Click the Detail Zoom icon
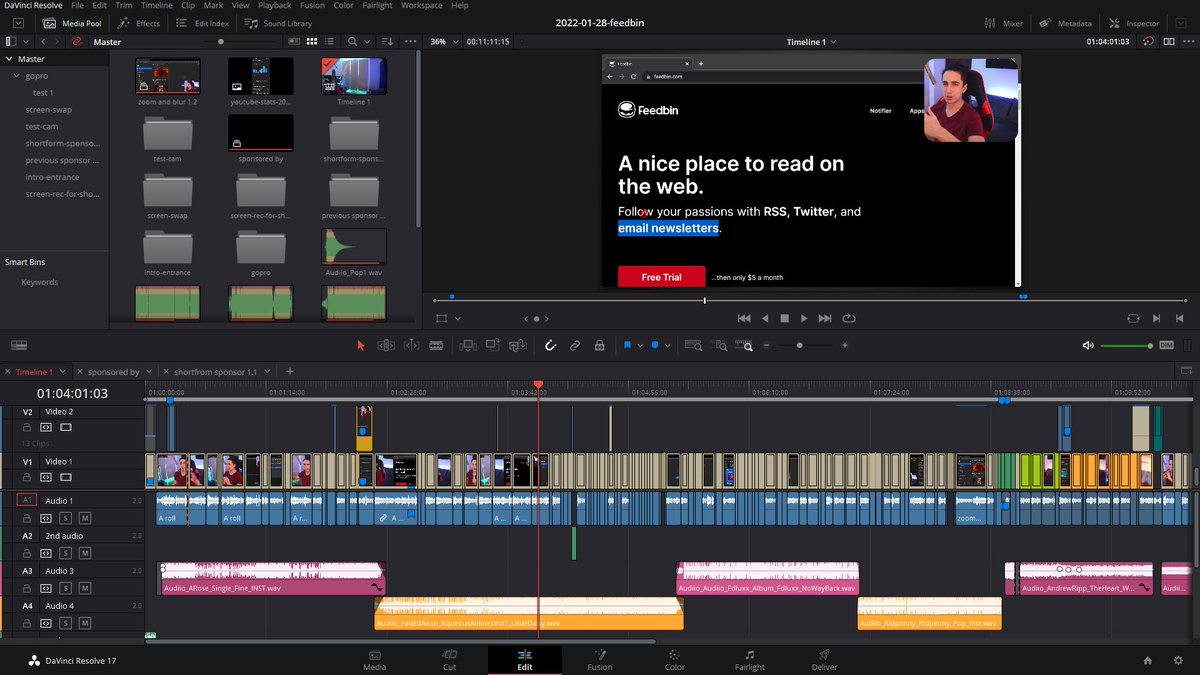The width and height of the screenshot is (1200, 675). (x=720, y=345)
